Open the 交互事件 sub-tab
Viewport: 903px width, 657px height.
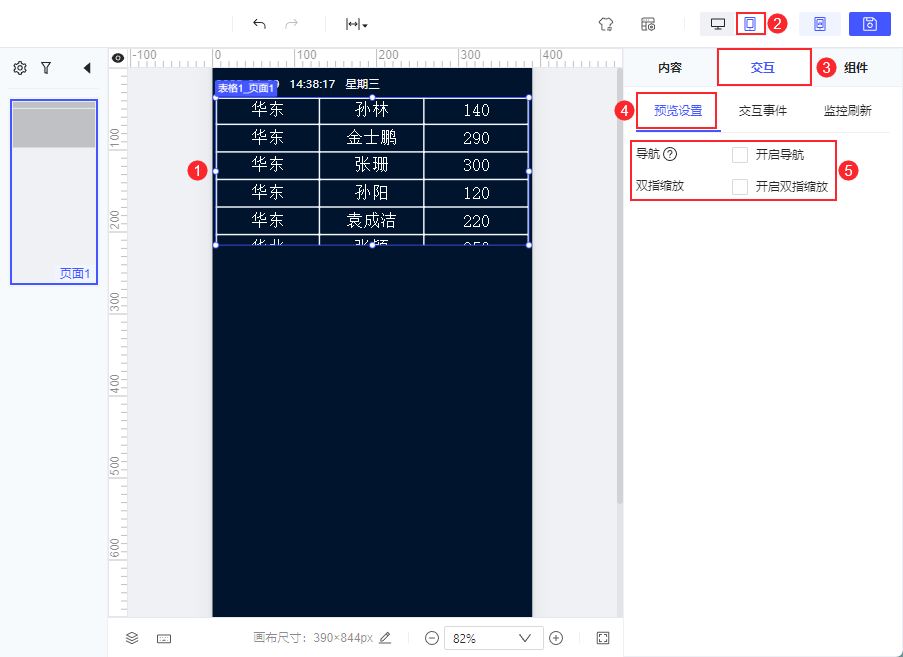[762, 111]
